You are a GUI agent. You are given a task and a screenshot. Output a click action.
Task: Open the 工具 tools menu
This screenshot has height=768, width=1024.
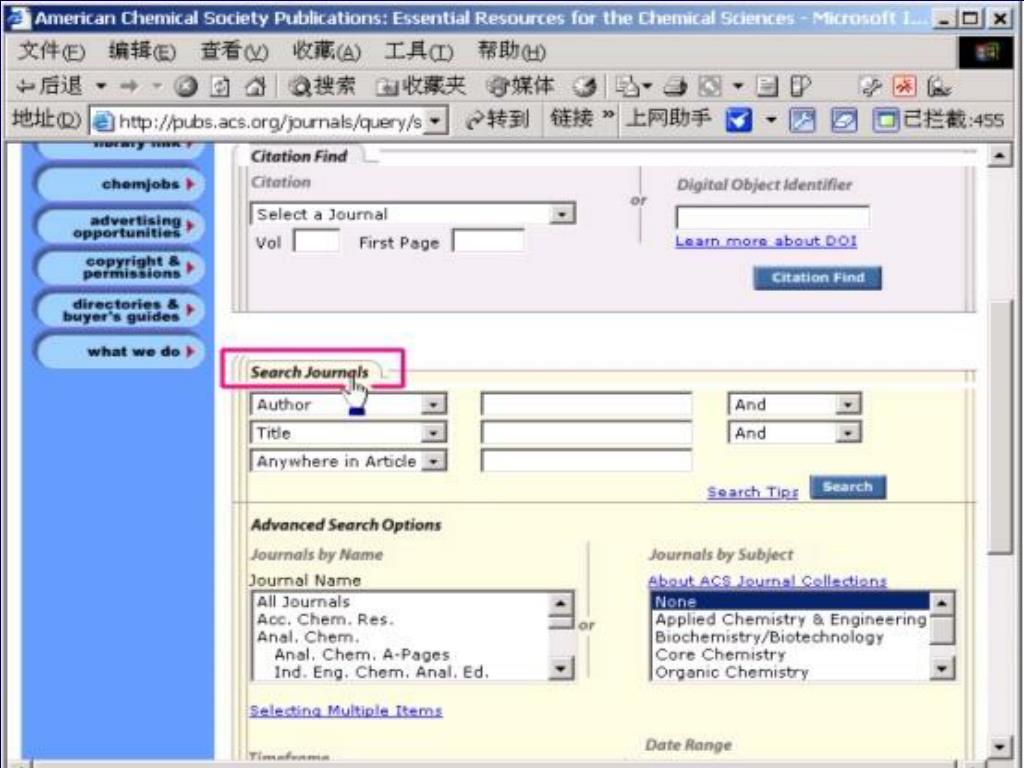tap(418, 50)
